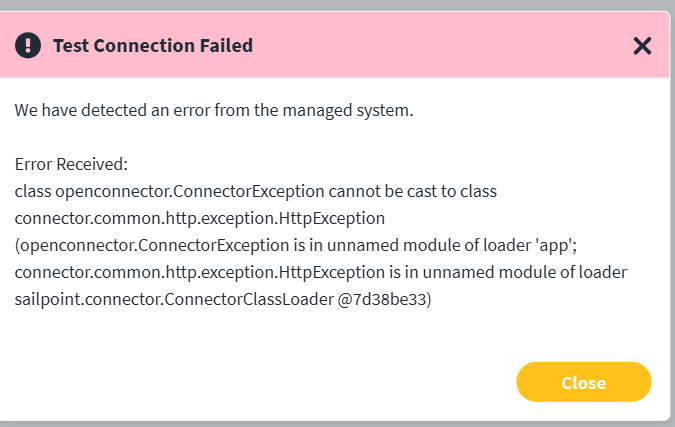
Task: Click the line containing only 'connector.common.http.exception.HttpException'
Action: coord(200,218)
